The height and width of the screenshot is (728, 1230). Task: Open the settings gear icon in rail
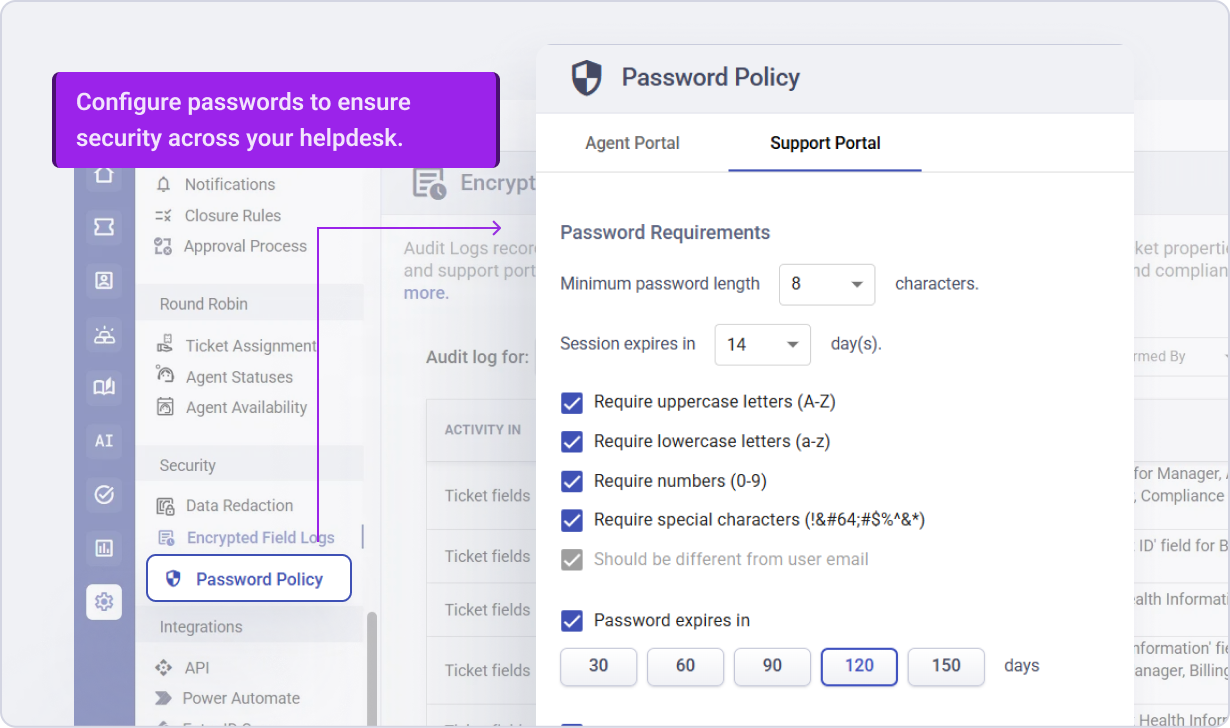coord(104,602)
